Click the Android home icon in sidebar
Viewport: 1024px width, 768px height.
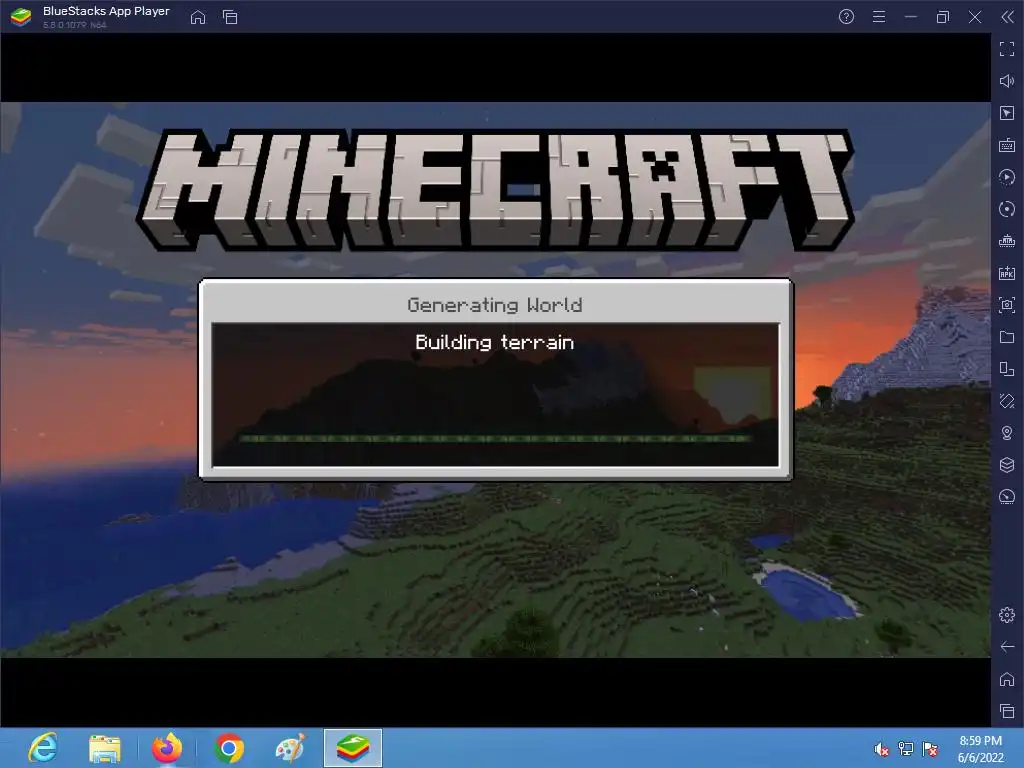1007,679
